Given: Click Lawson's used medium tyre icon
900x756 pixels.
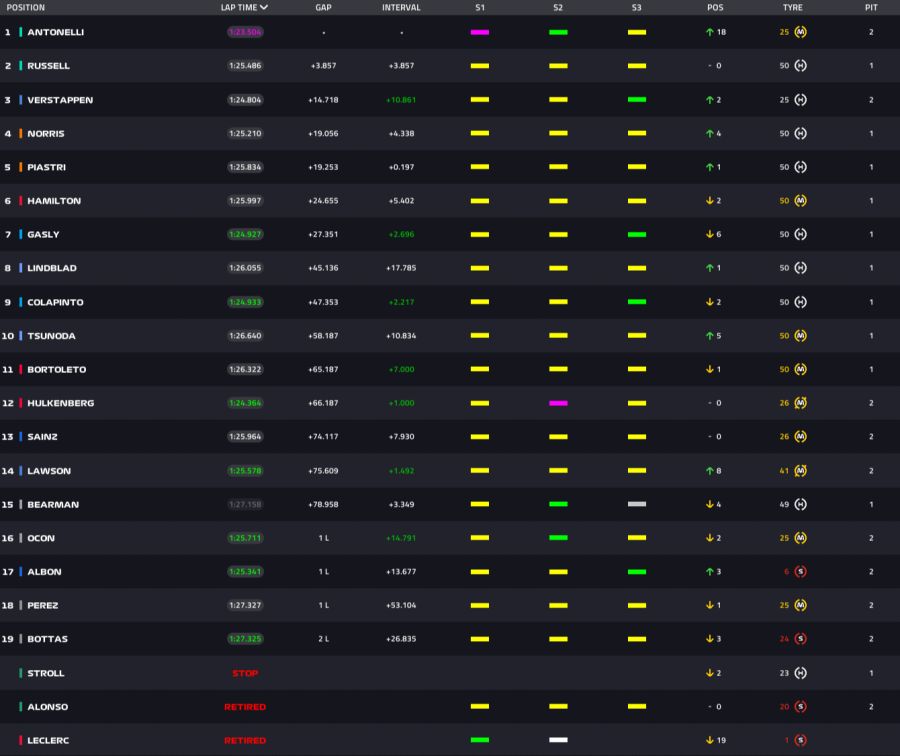Looking at the screenshot, I should 801,471.
